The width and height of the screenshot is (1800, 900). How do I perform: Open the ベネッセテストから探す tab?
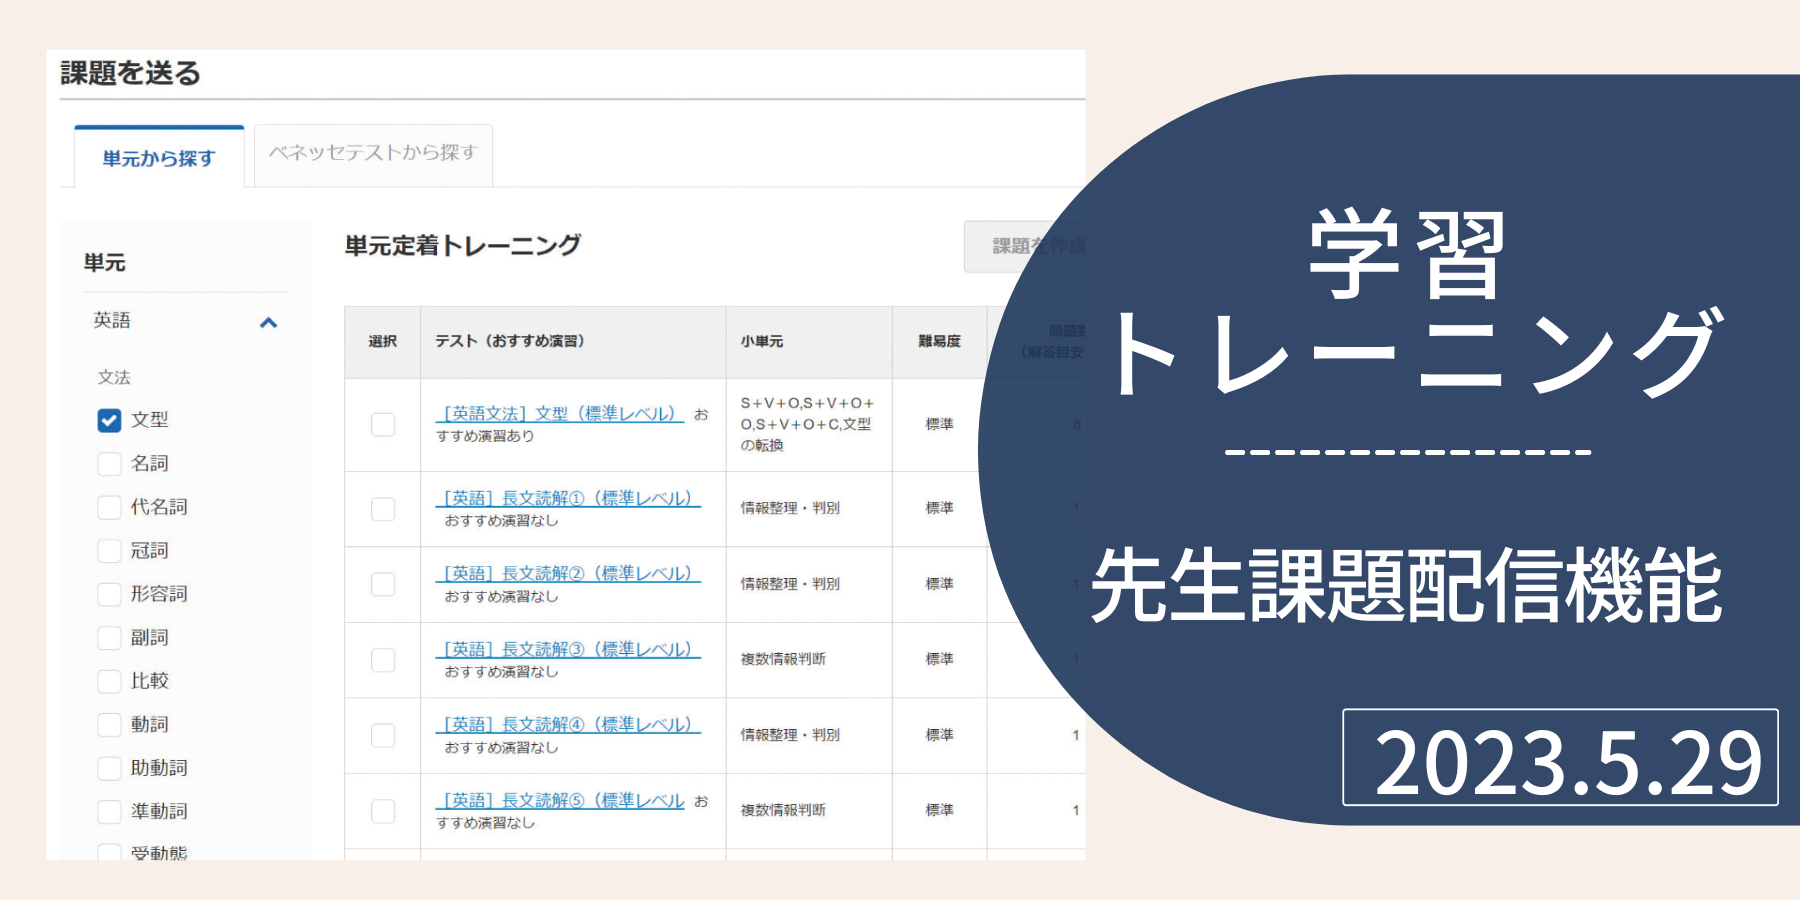click(373, 154)
